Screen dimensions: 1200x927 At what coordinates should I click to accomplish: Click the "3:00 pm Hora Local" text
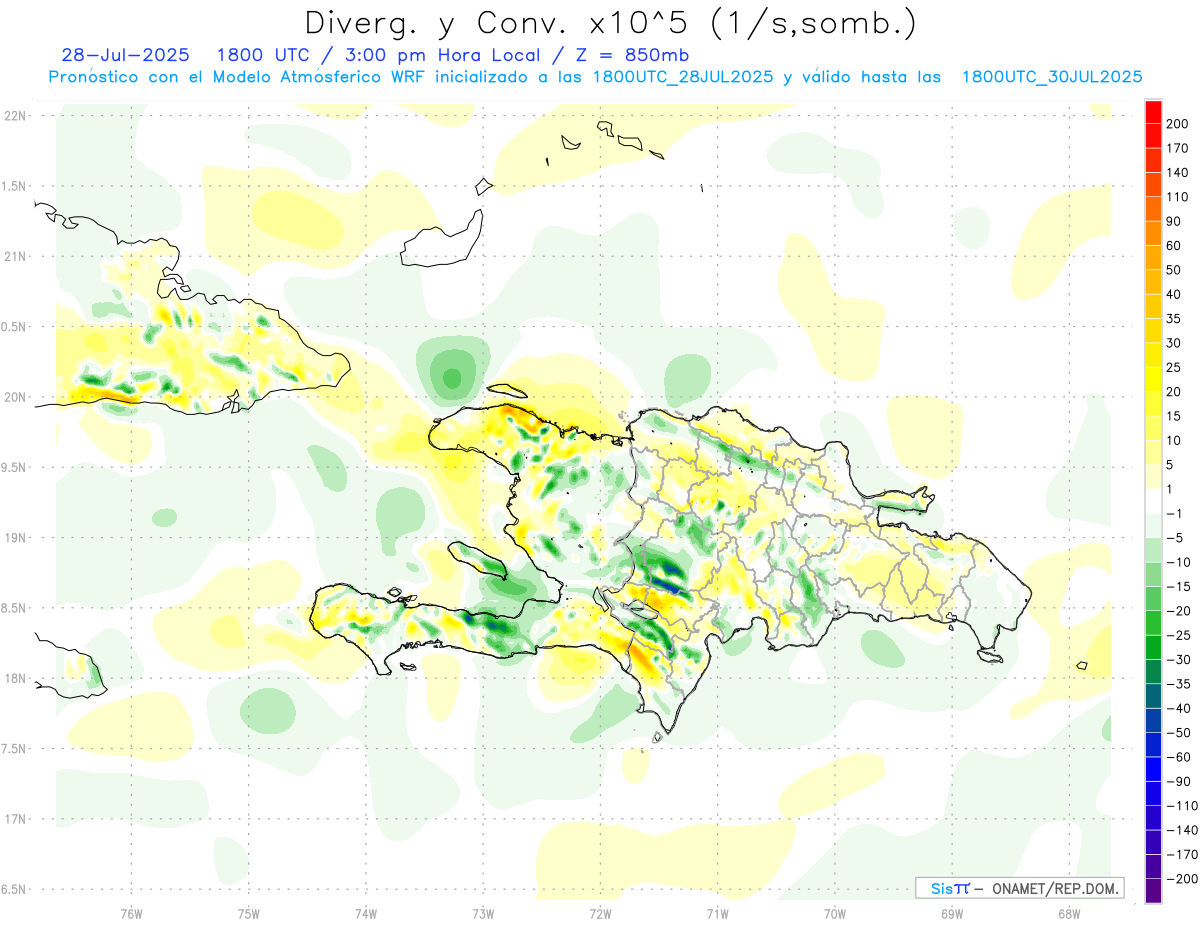click(x=446, y=55)
